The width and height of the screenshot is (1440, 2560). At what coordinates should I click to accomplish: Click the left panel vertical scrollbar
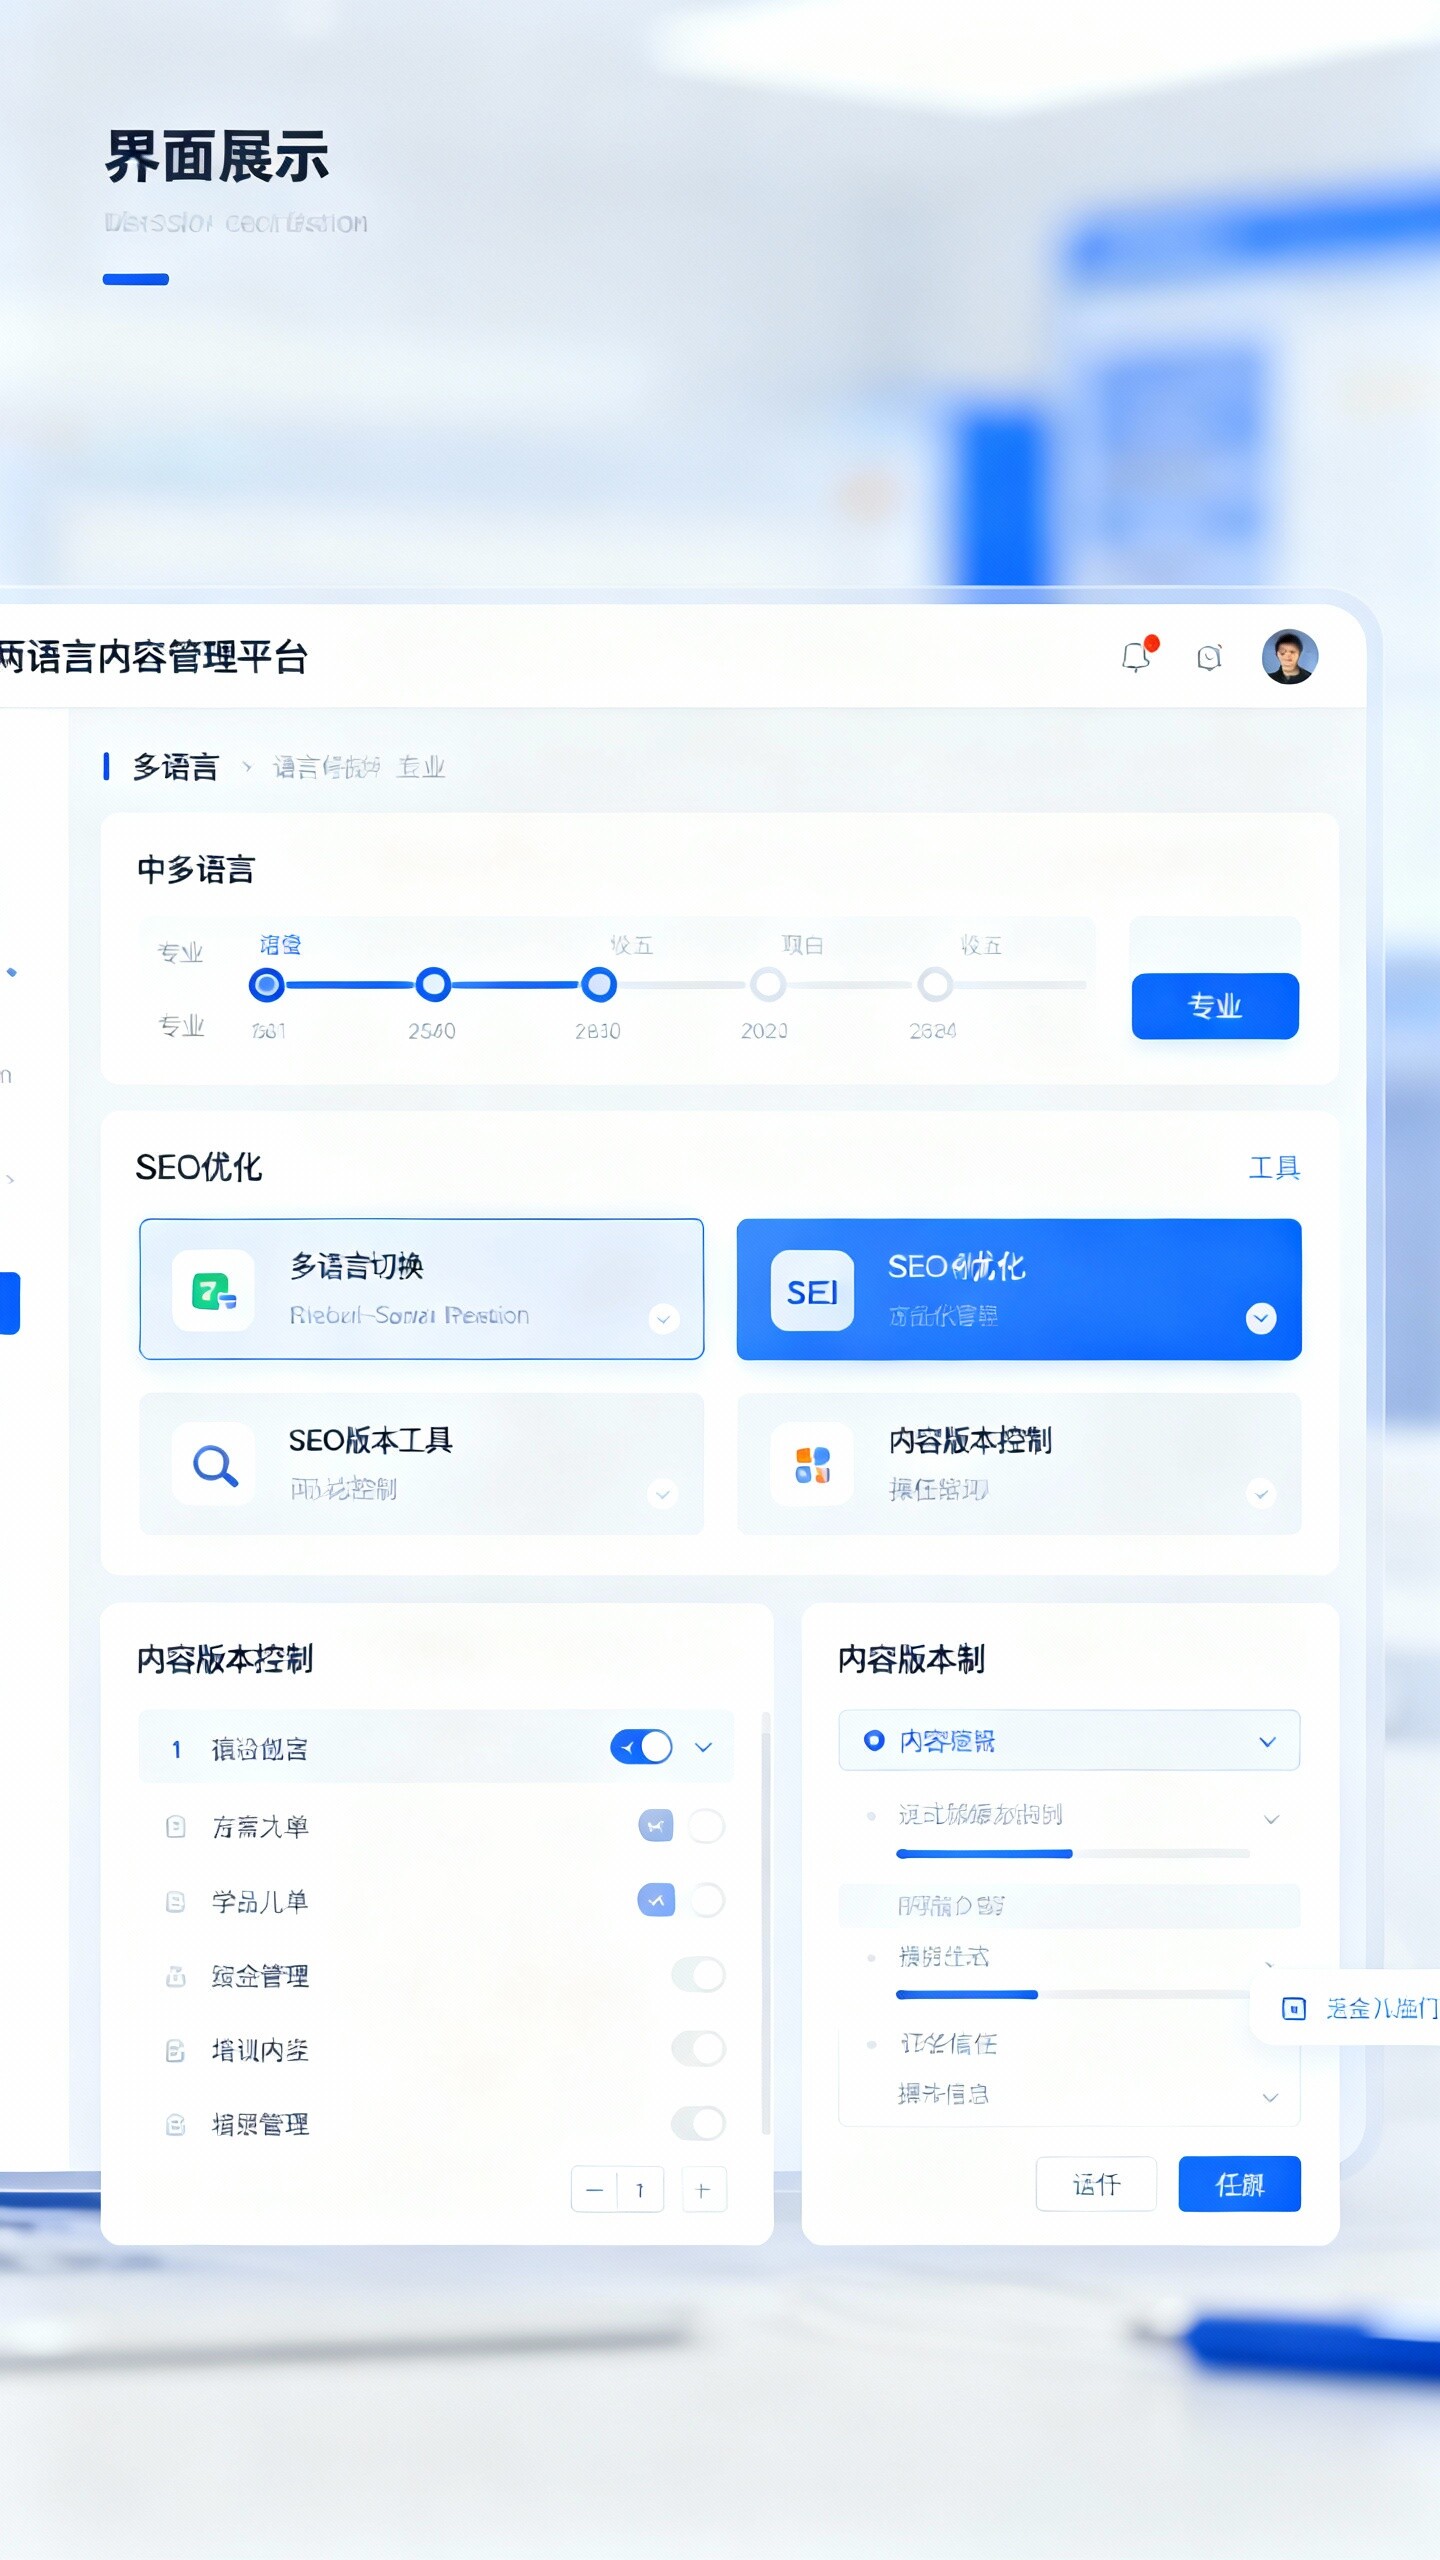(766, 1922)
